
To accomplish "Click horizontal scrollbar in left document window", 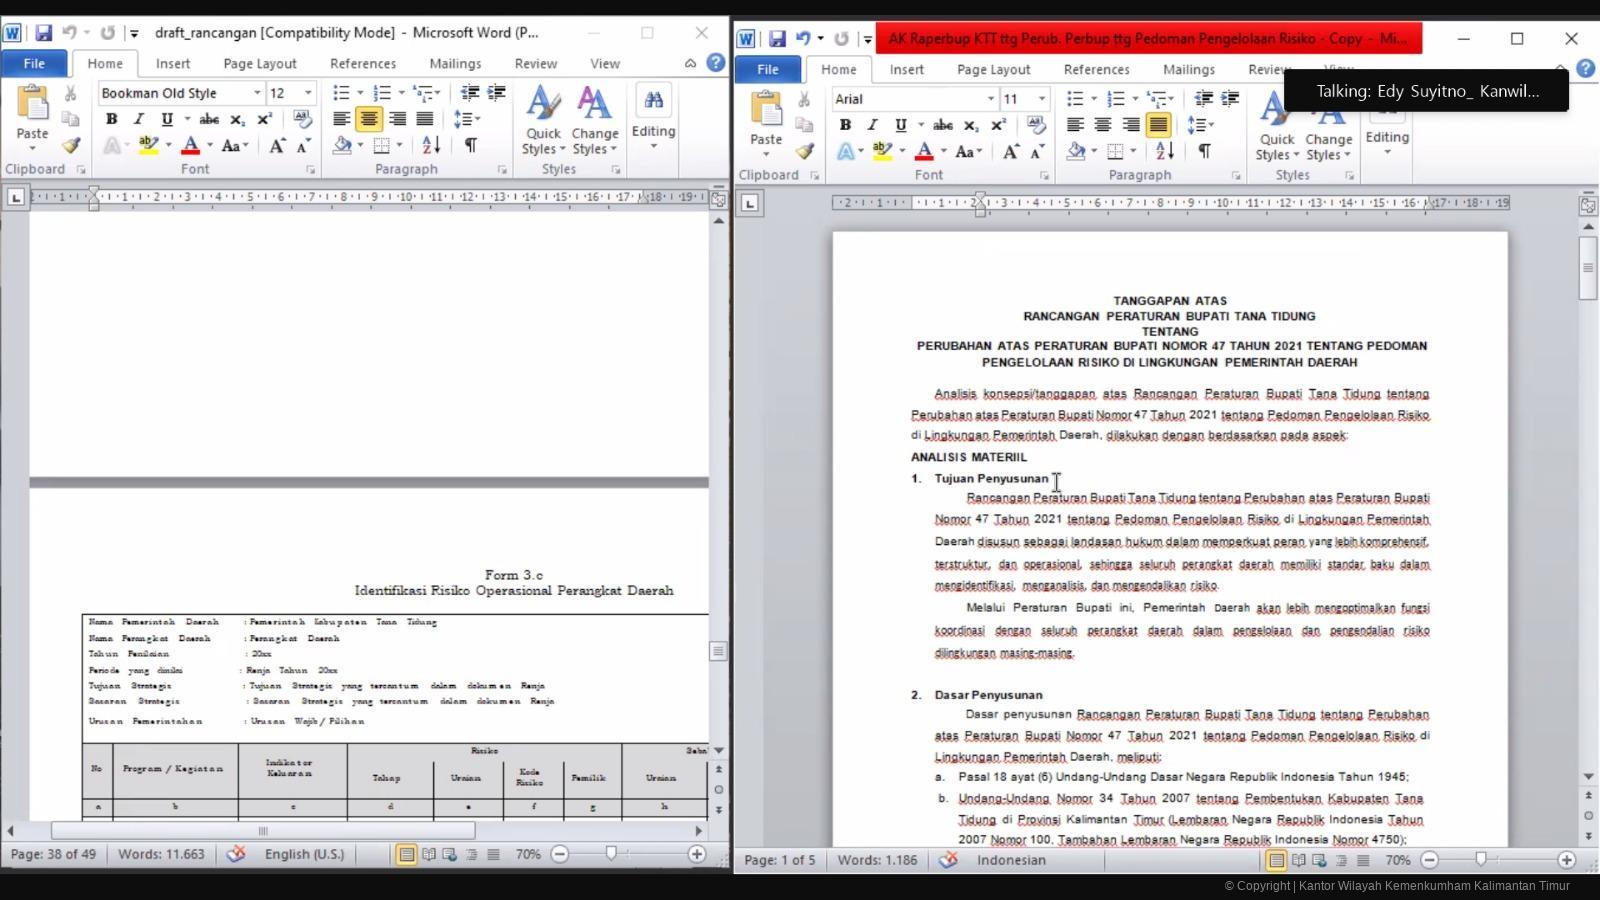I will click(x=263, y=831).
